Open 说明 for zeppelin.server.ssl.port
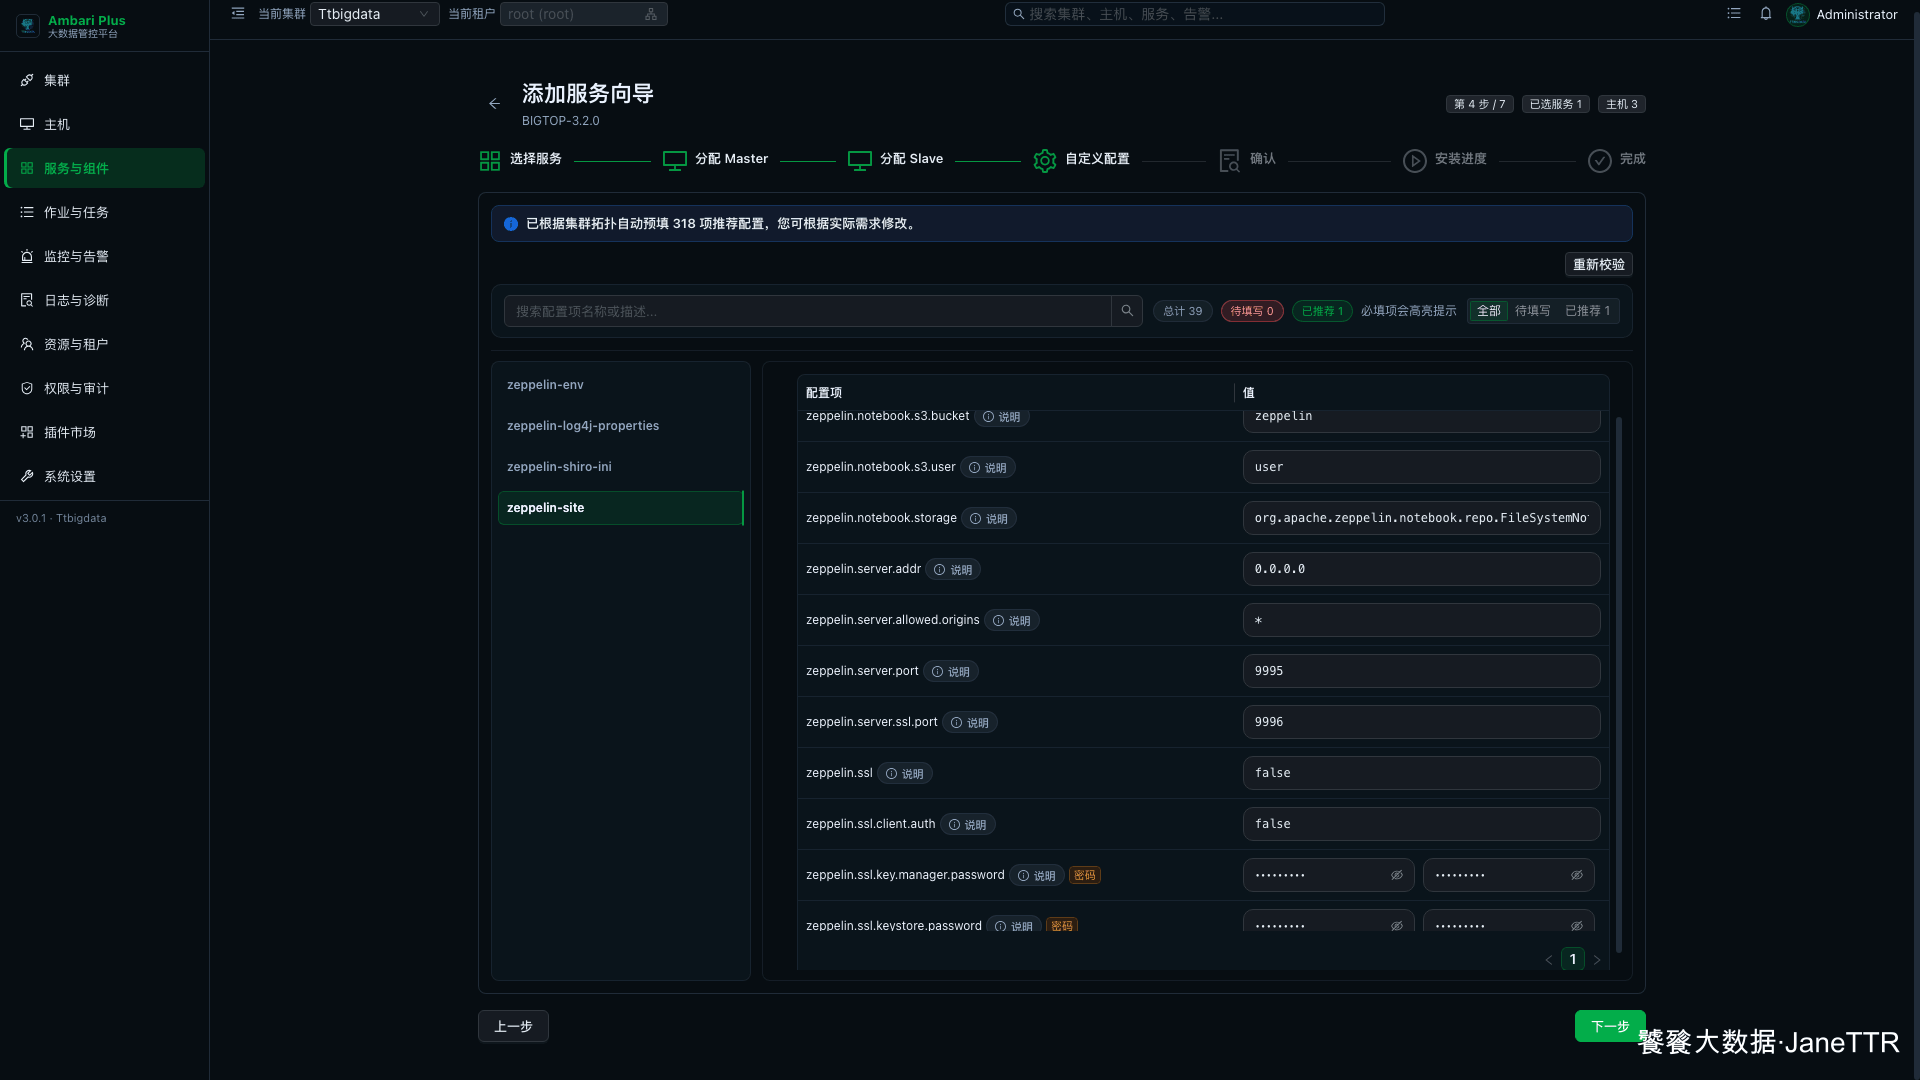The height and width of the screenshot is (1080, 1920). tap(970, 723)
